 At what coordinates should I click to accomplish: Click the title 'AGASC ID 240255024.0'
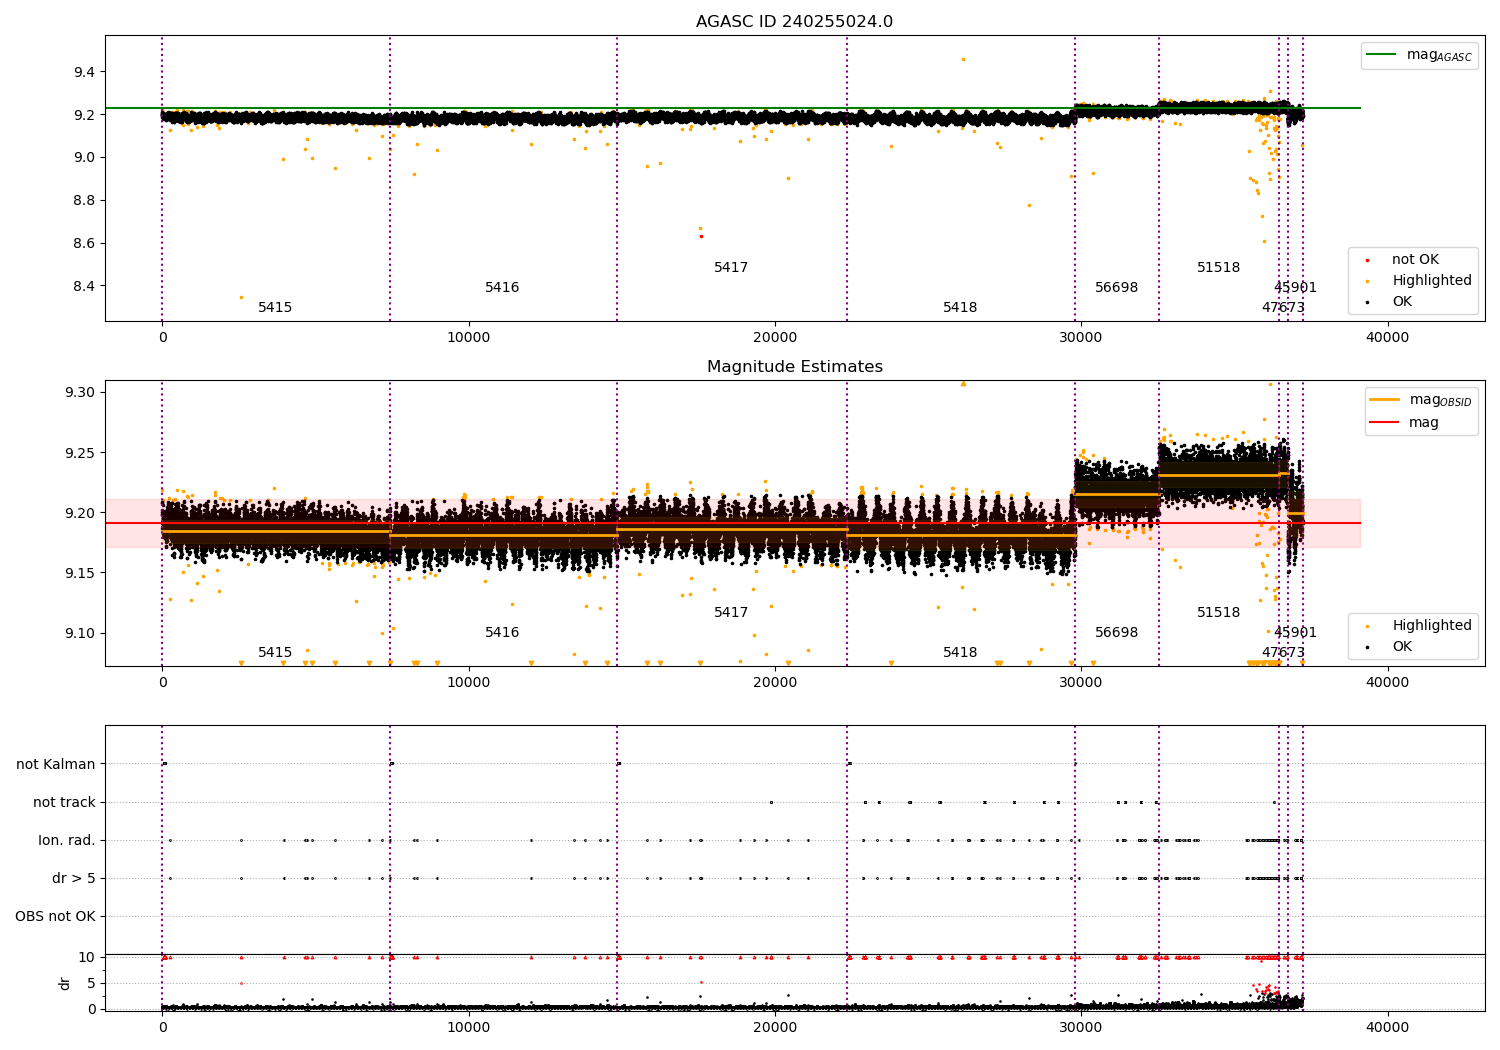[x=794, y=22]
